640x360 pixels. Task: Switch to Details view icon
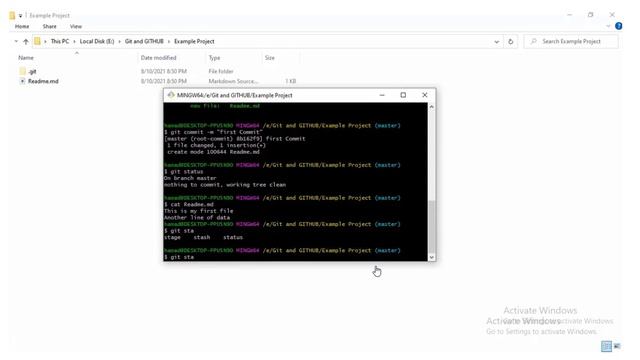(606, 346)
